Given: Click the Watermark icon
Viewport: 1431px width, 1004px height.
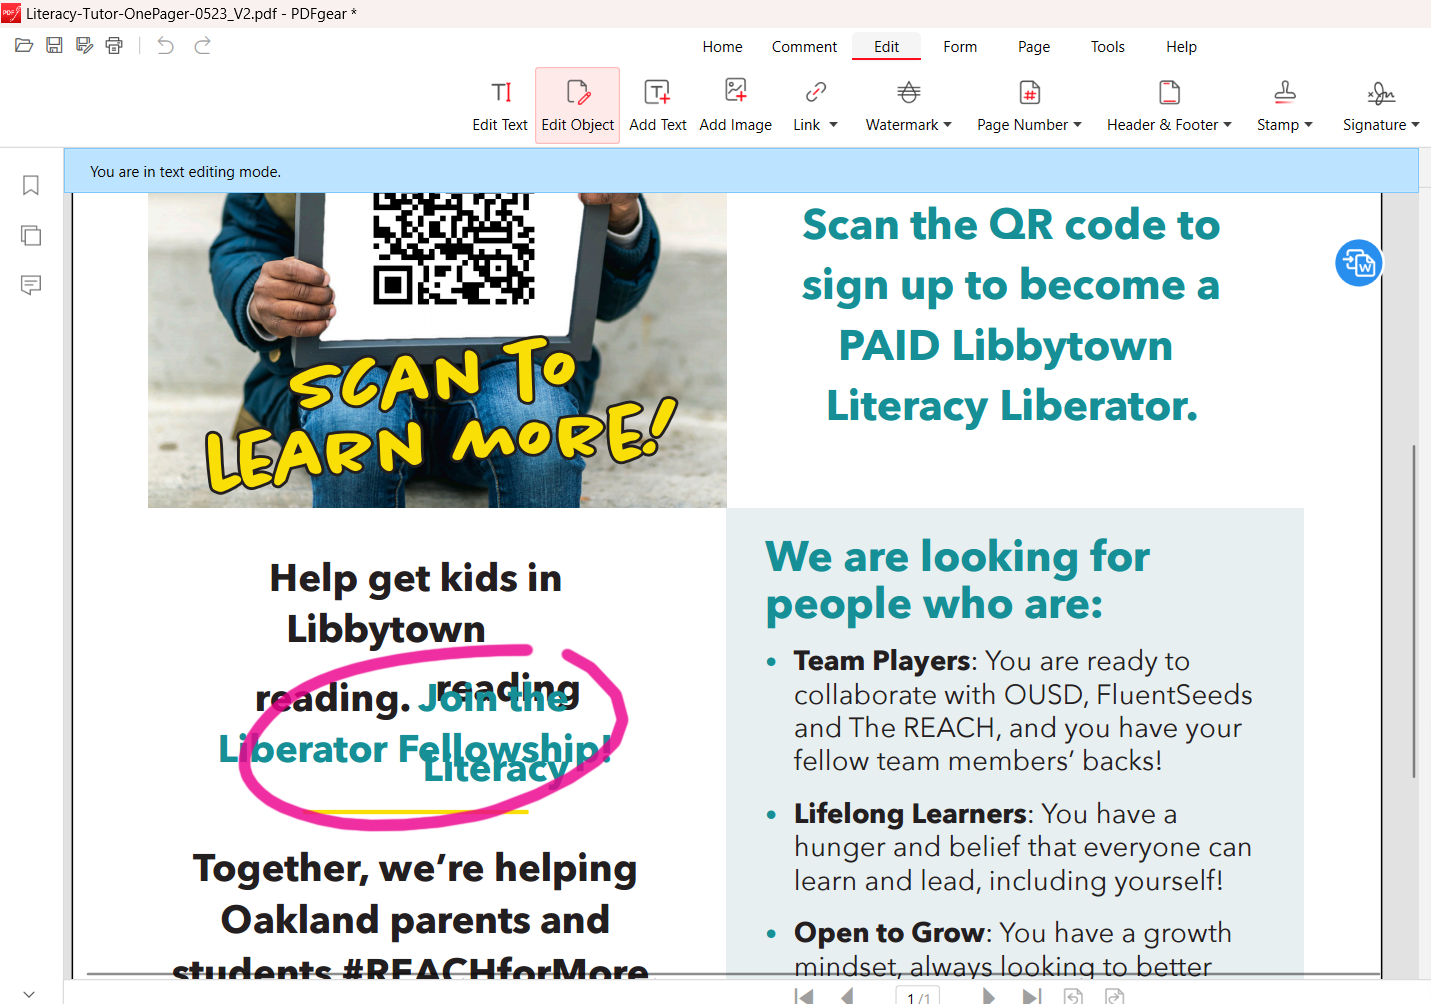Looking at the screenshot, I should (x=908, y=92).
